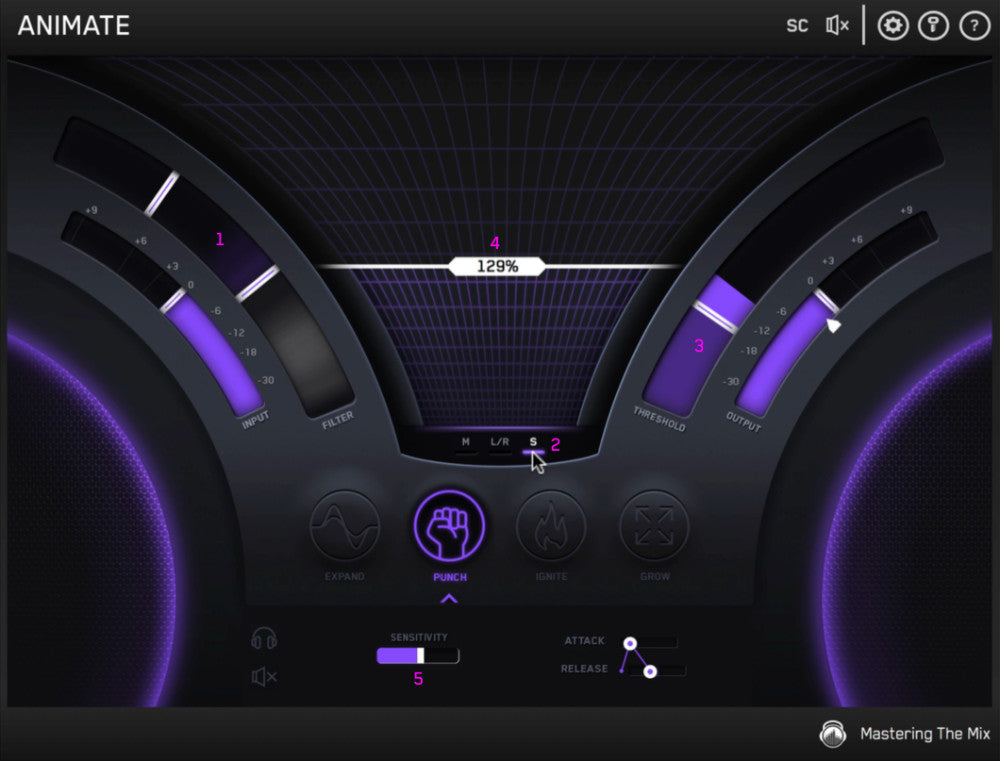Select the Expand mode icon
Image resolution: width=1000 pixels, height=761 pixels.
point(345,526)
